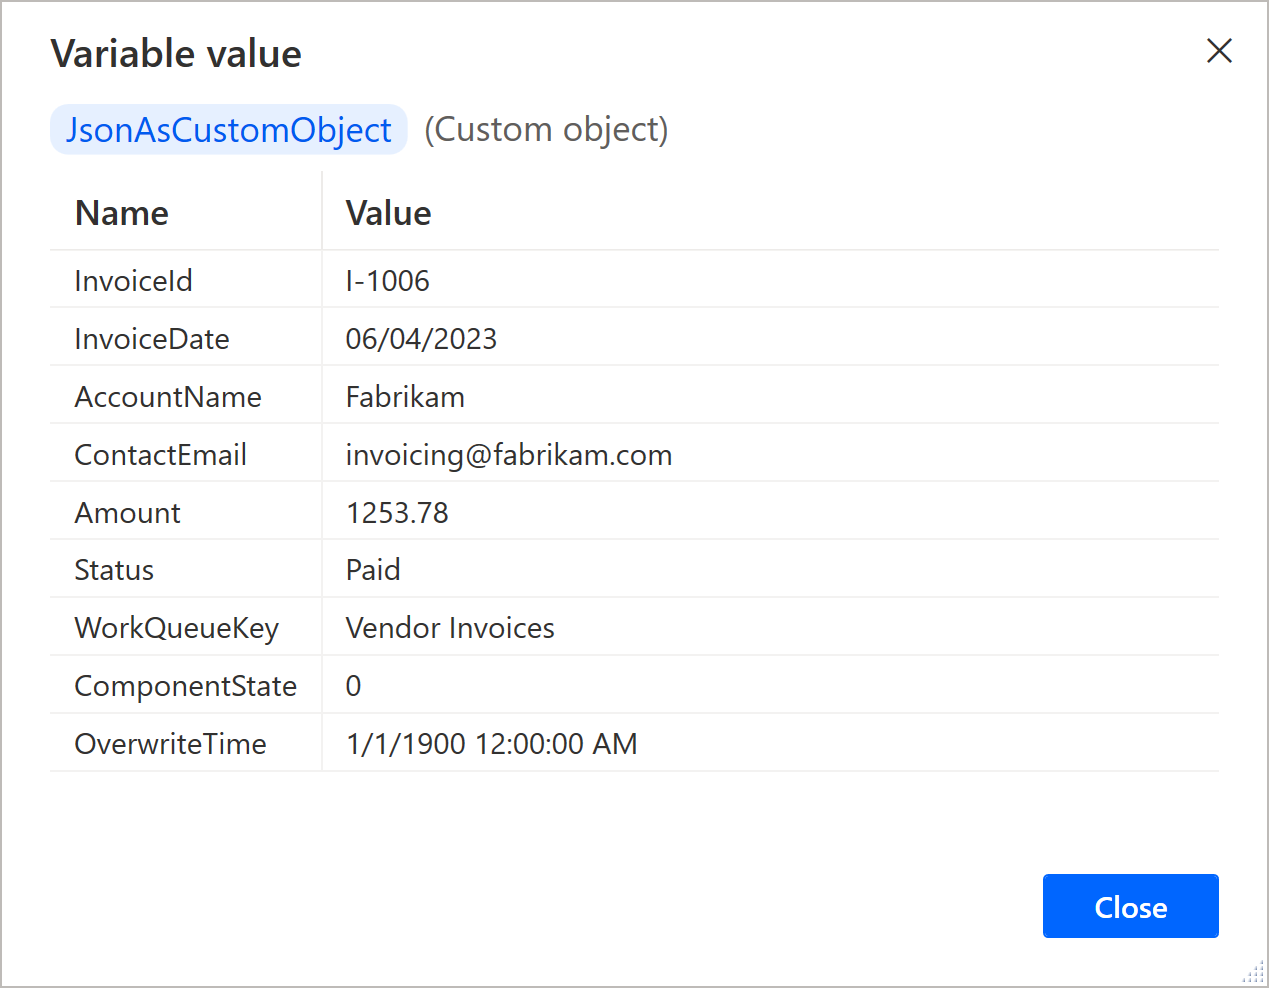Image resolution: width=1269 pixels, height=988 pixels.
Task: Click the resize grip at dialog corner
Action: (1254, 974)
